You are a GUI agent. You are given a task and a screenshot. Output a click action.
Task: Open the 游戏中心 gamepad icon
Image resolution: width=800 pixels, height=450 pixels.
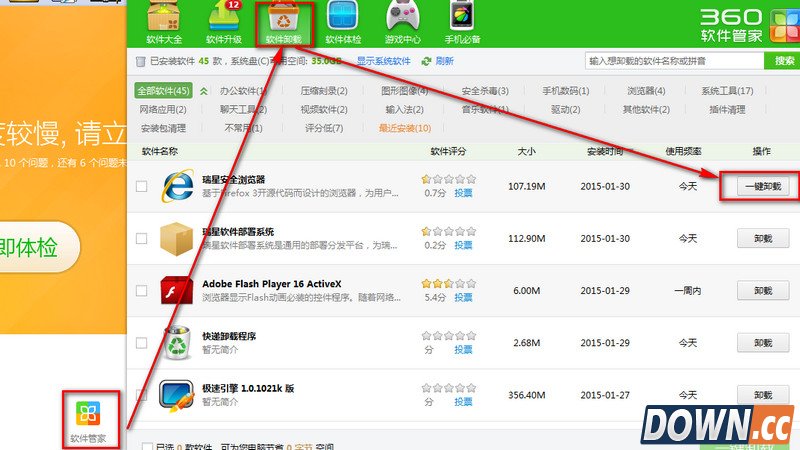pos(403,23)
